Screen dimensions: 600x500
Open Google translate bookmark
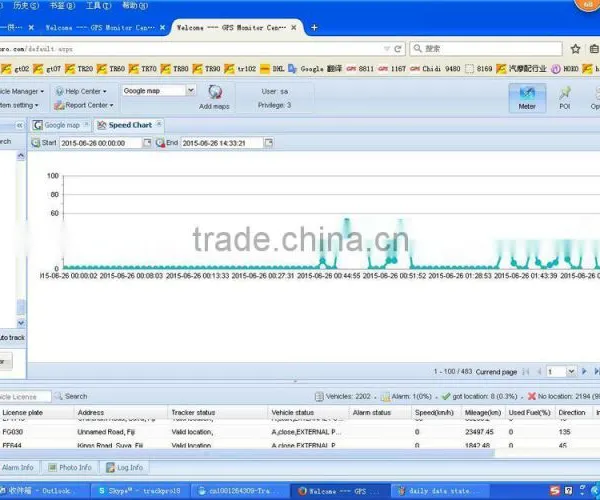pos(315,69)
